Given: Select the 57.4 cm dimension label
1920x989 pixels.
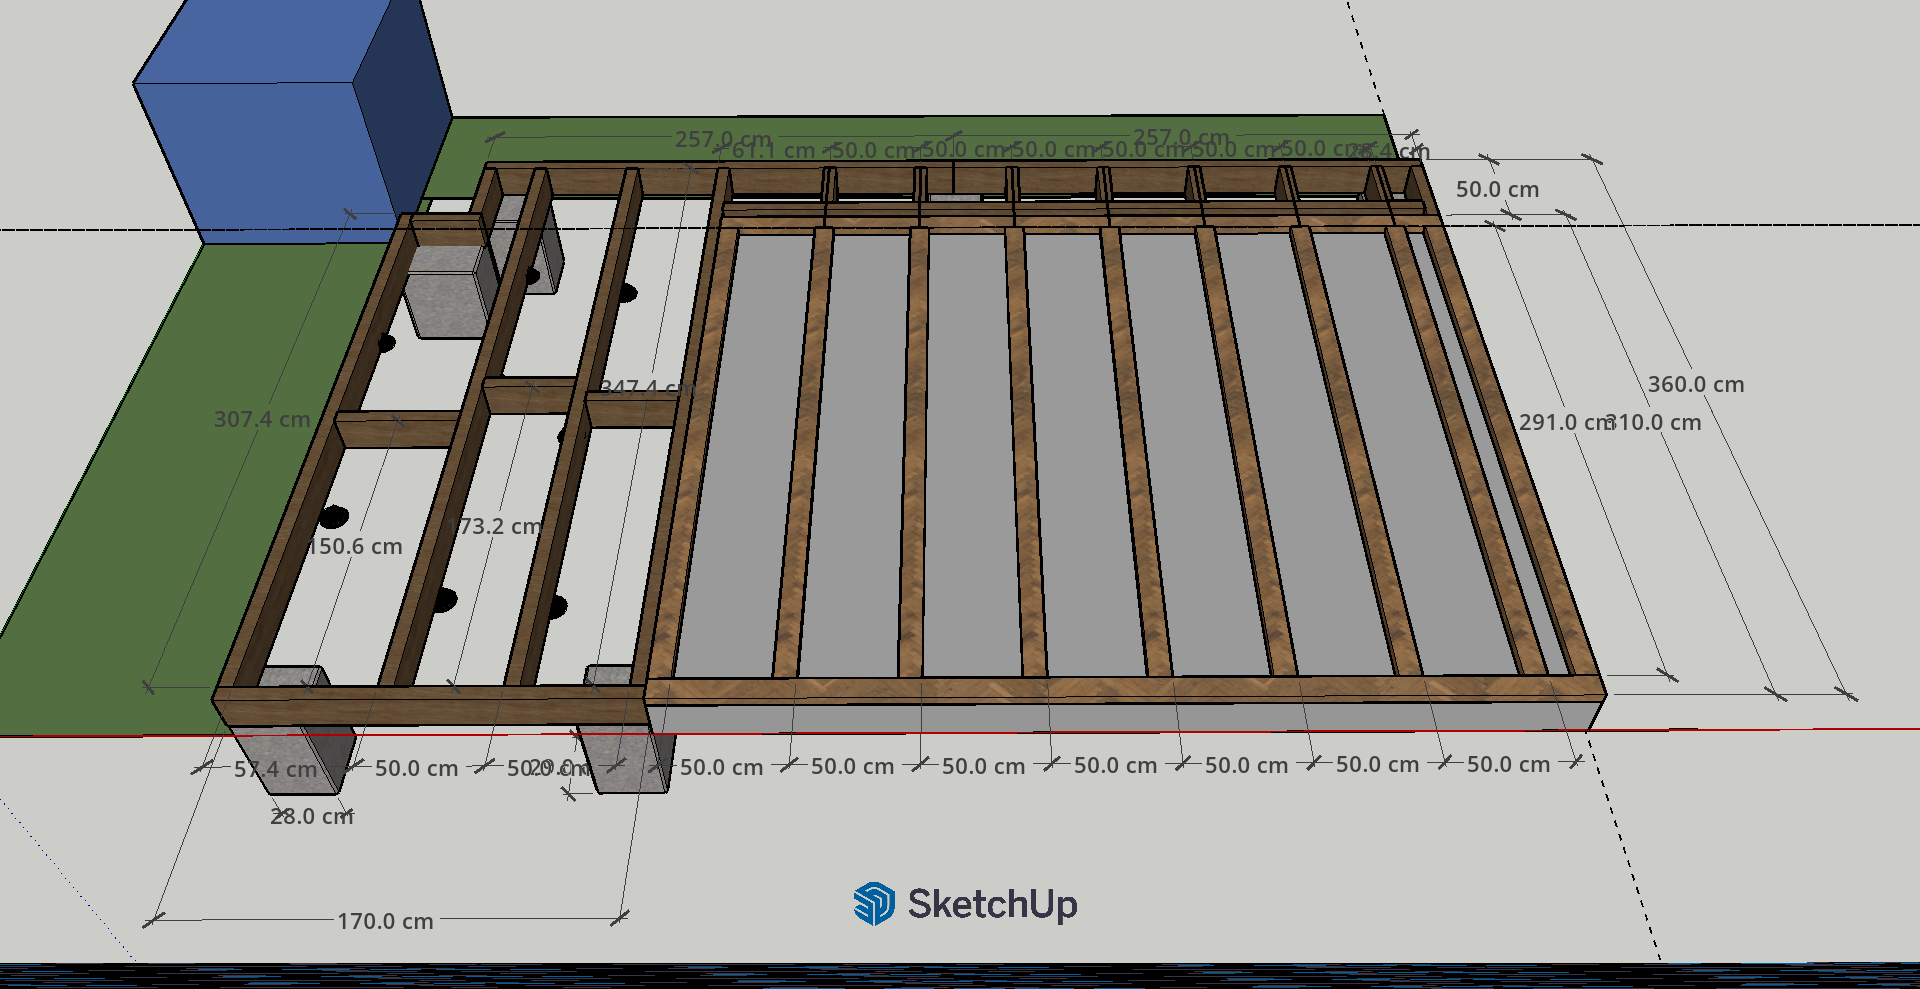Looking at the screenshot, I should point(275,769).
